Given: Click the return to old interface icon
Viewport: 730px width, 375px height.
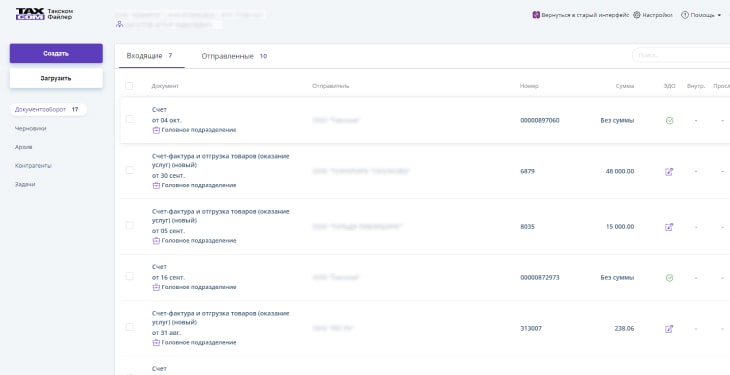Looking at the screenshot, I should pos(536,15).
